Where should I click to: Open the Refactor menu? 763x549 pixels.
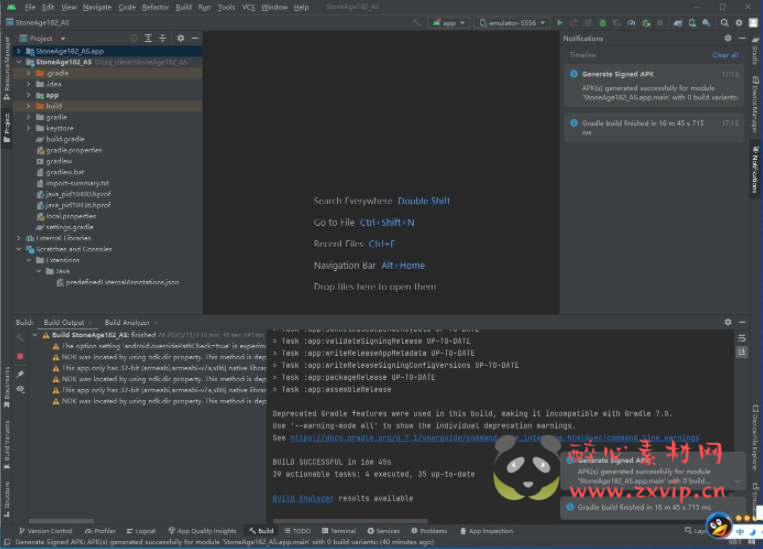point(155,7)
